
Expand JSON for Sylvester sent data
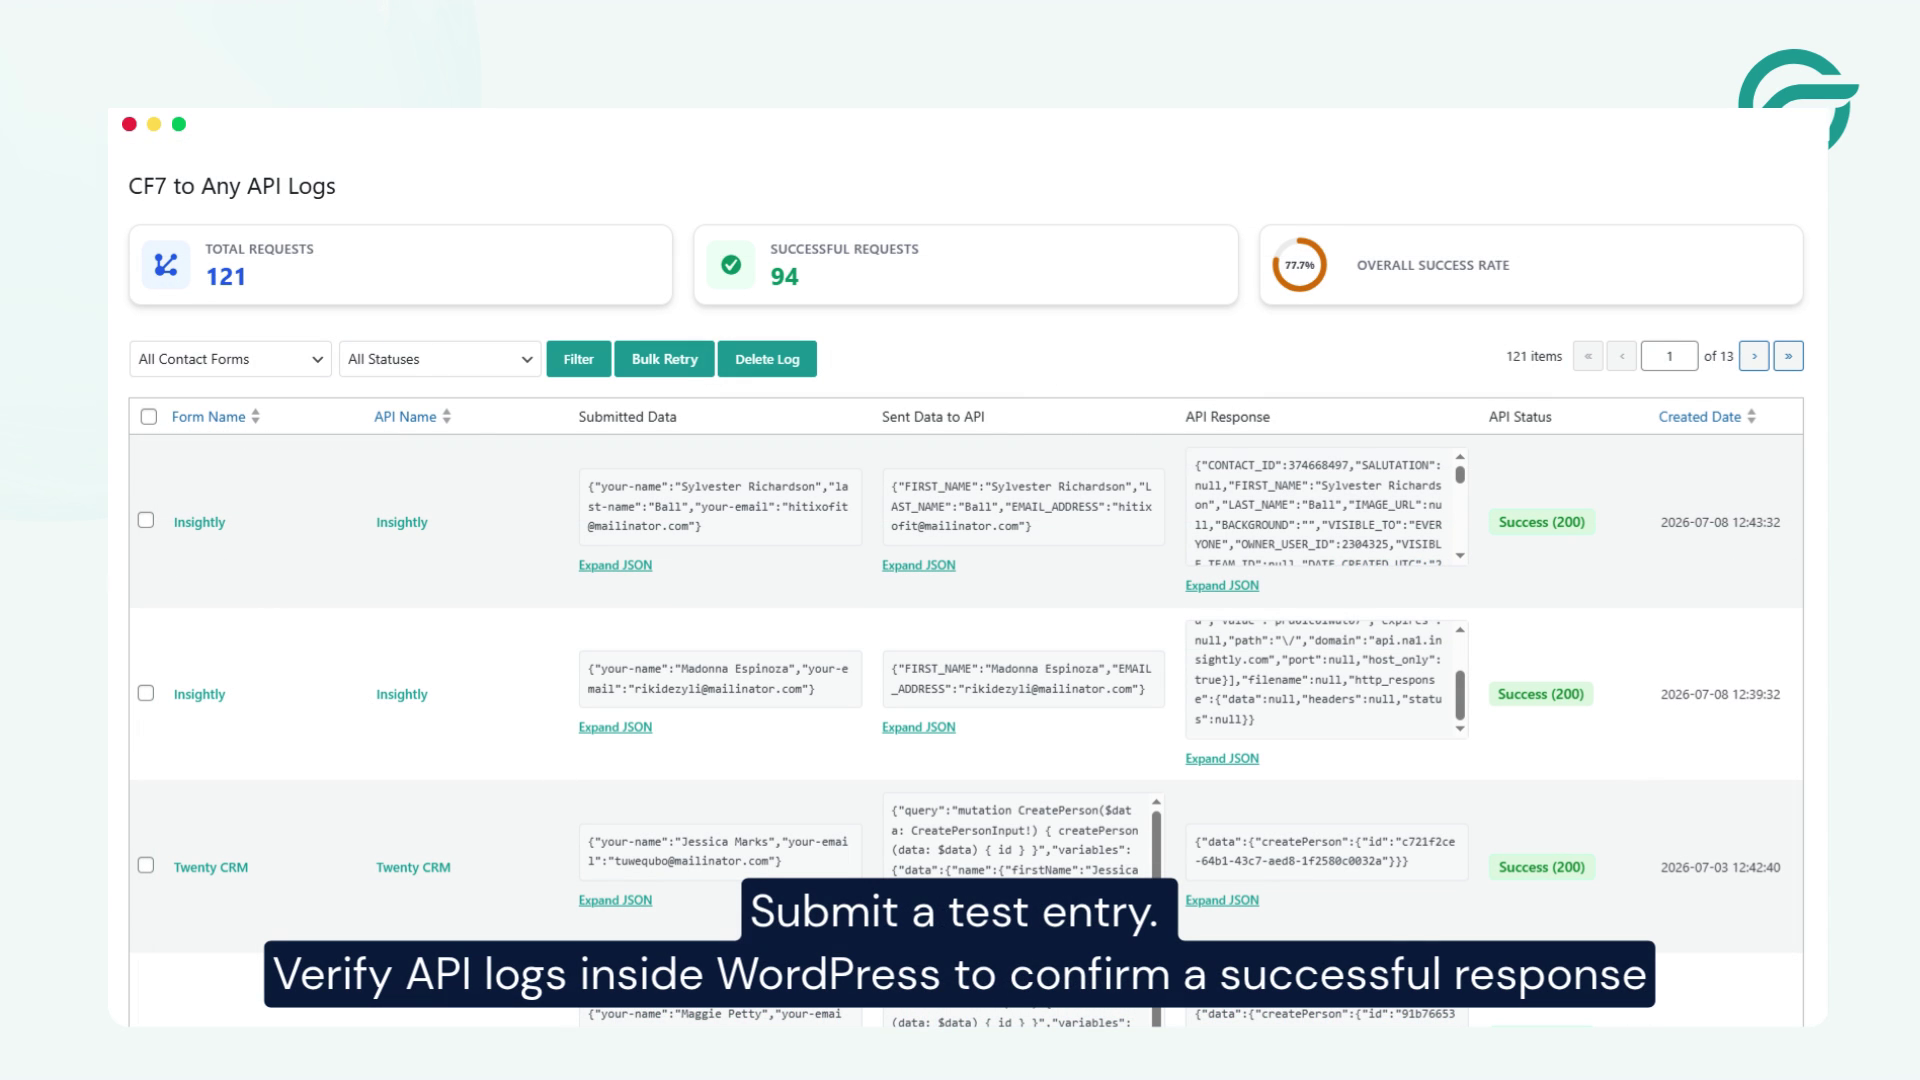[918, 565]
